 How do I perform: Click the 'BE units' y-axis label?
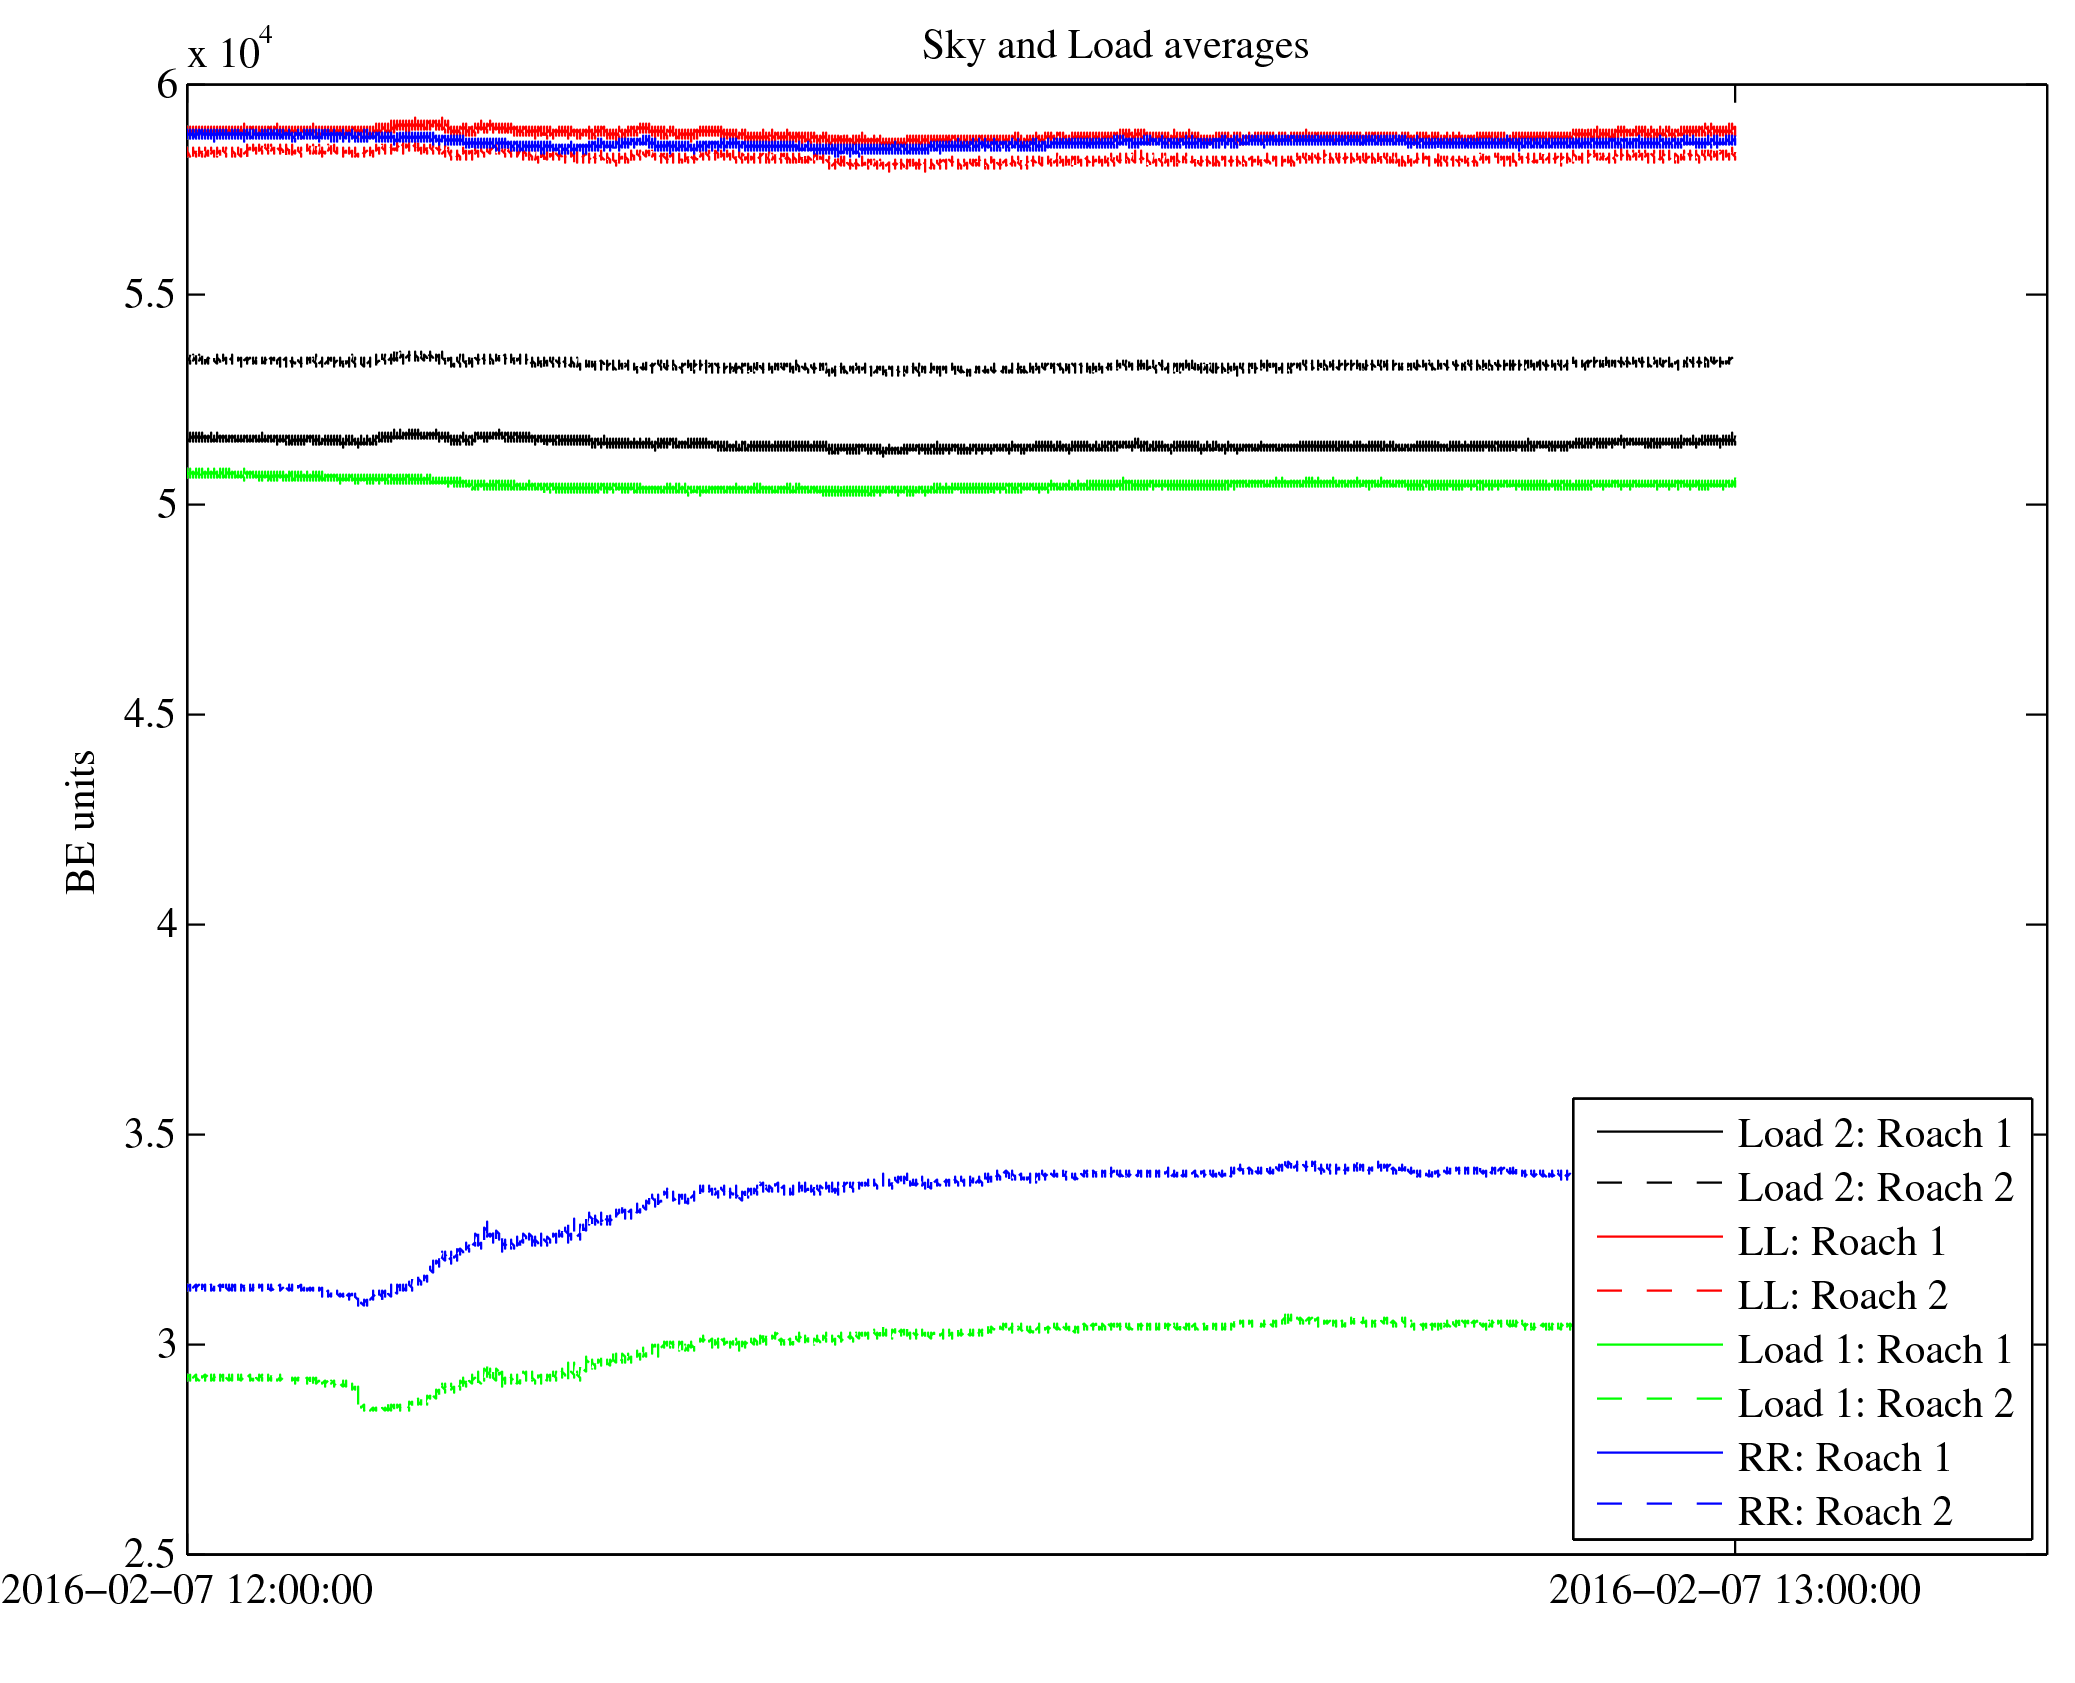pyautogui.click(x=81, y=821)
